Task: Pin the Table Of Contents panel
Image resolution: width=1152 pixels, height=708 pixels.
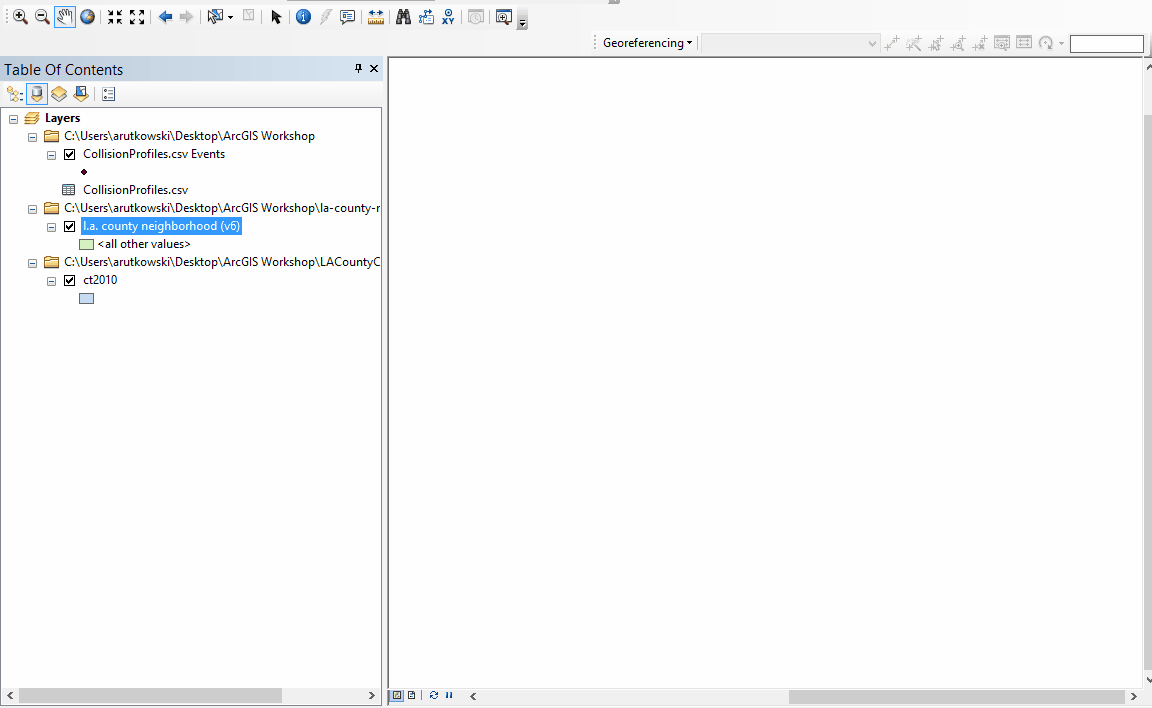Action: [x=359, y=68]
